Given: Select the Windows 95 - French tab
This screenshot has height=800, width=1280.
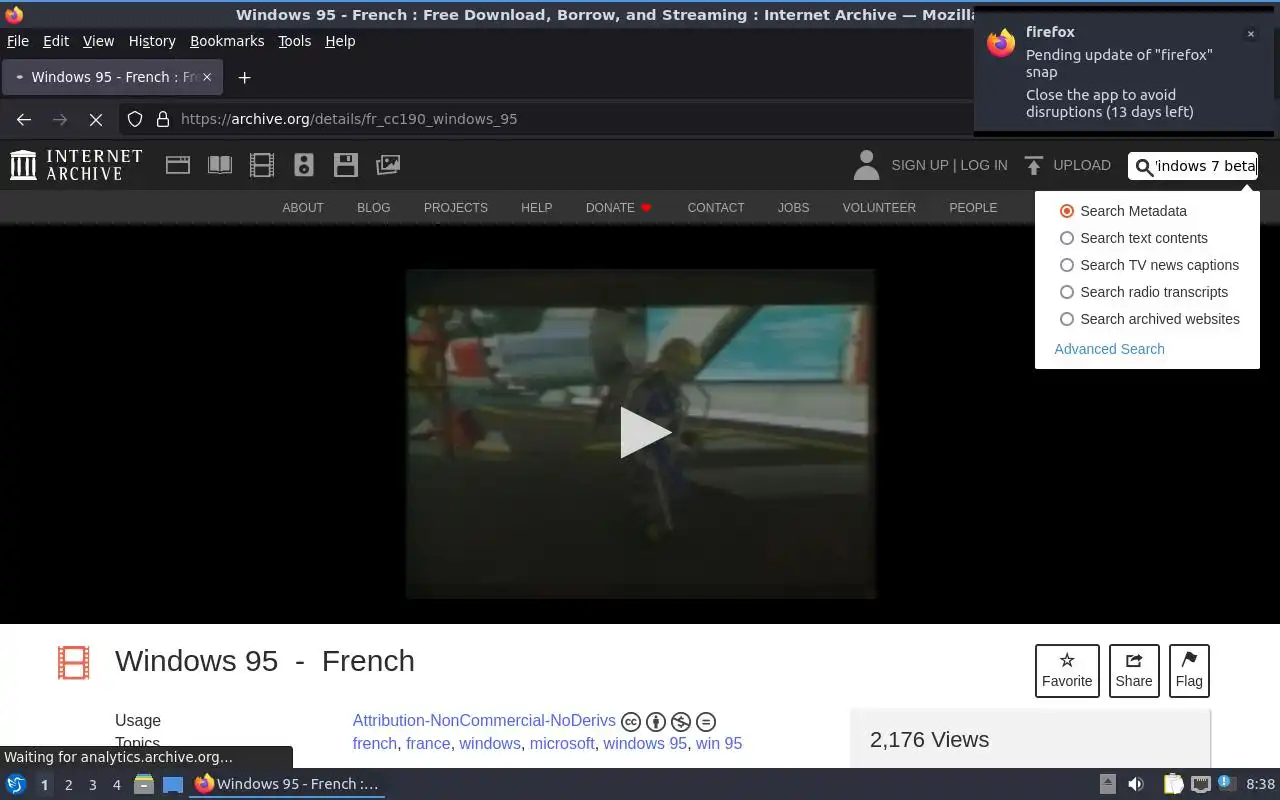Looking at the screenshot, I should (x=110, y=77).
